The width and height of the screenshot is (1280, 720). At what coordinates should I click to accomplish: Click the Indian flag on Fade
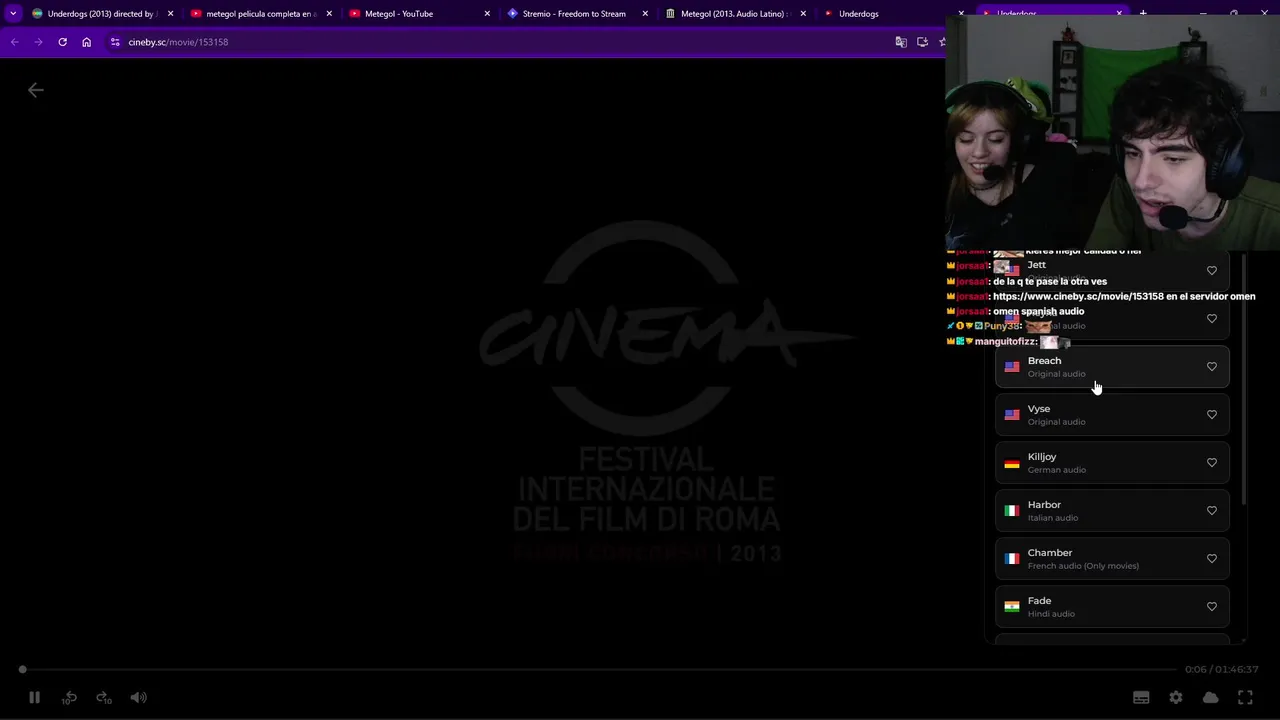[1012, 607]
